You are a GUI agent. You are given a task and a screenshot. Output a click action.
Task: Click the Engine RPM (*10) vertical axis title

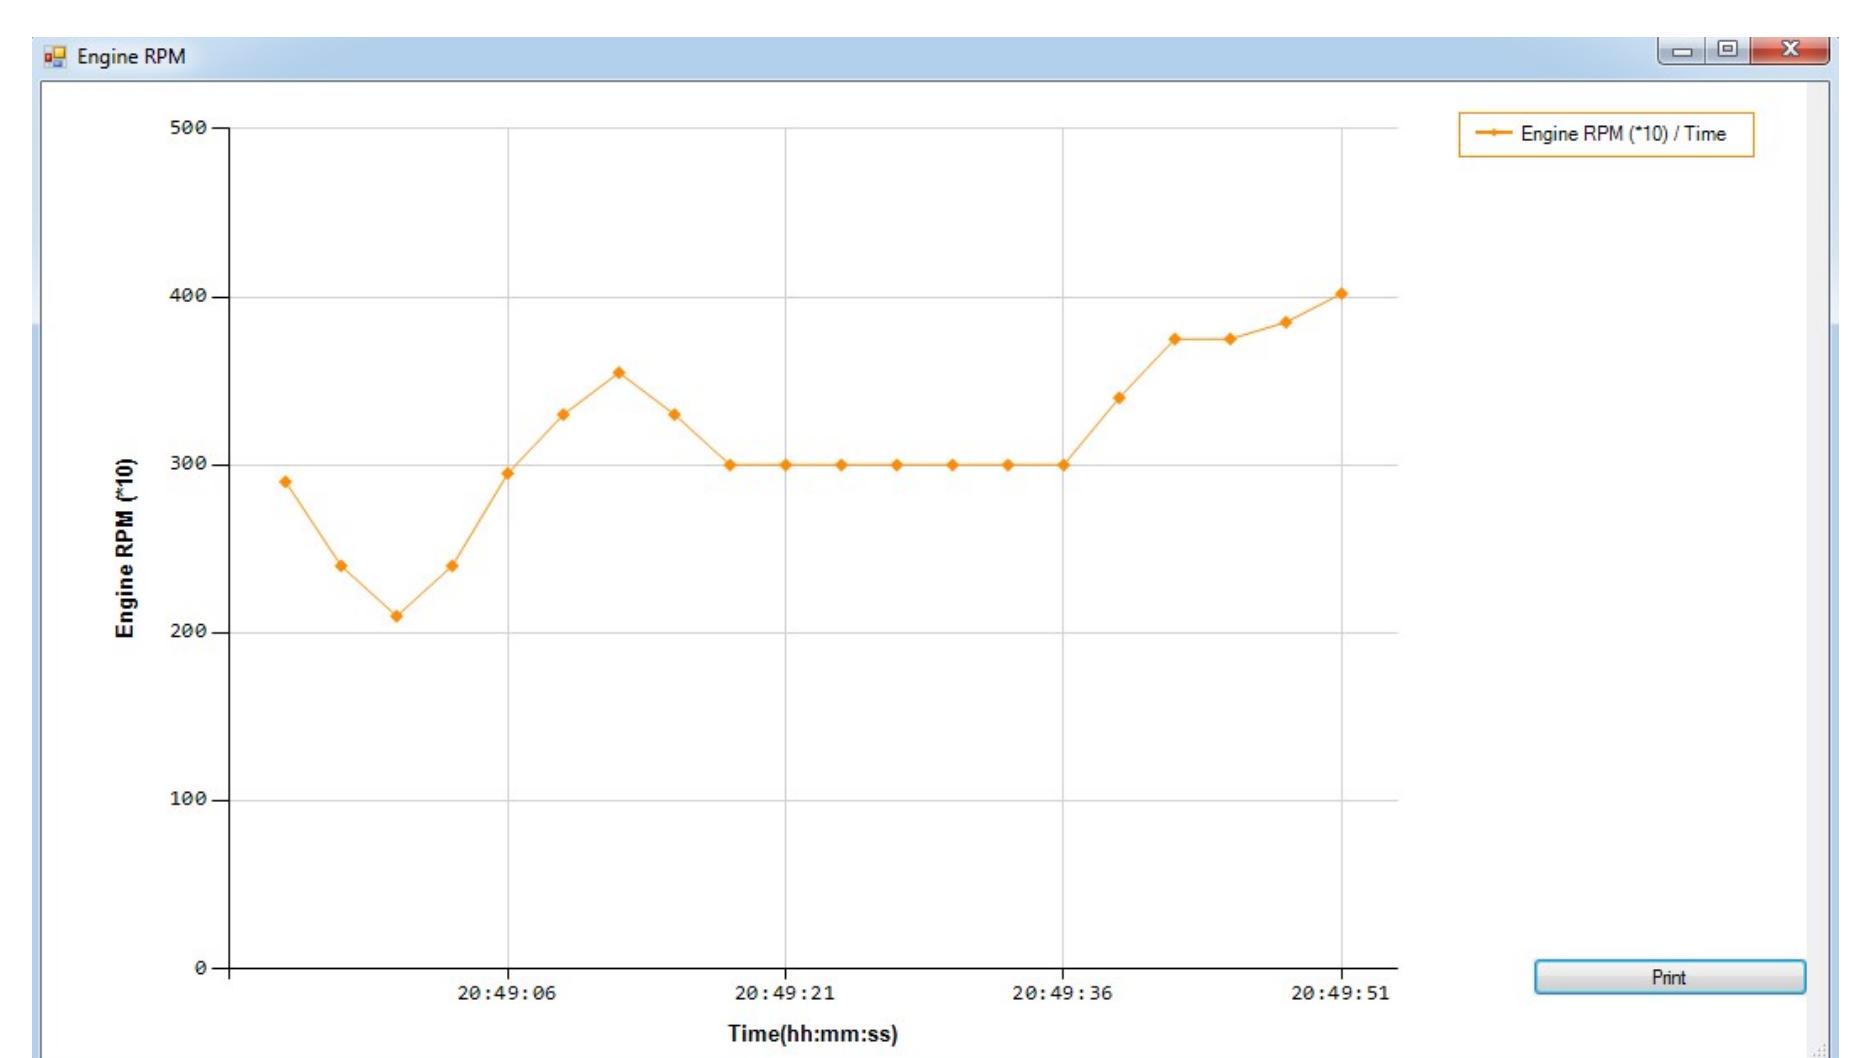(x=124, y=548)
